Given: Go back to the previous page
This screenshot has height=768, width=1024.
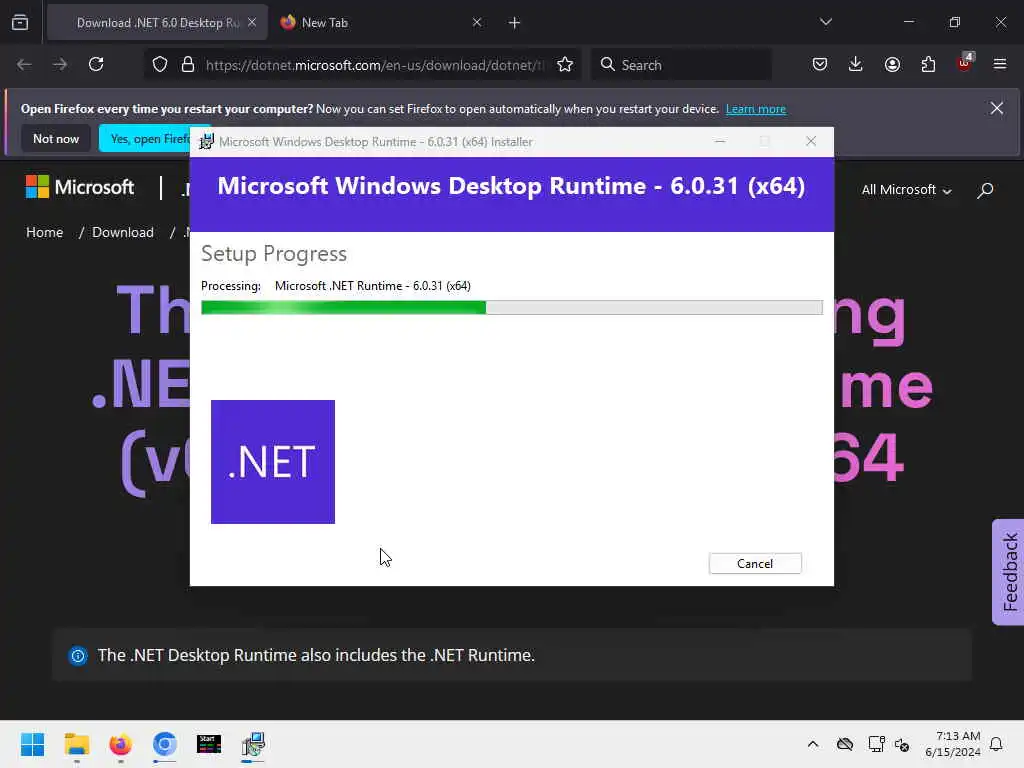Looking at the screenshot, I should click(x=24, y=65).
